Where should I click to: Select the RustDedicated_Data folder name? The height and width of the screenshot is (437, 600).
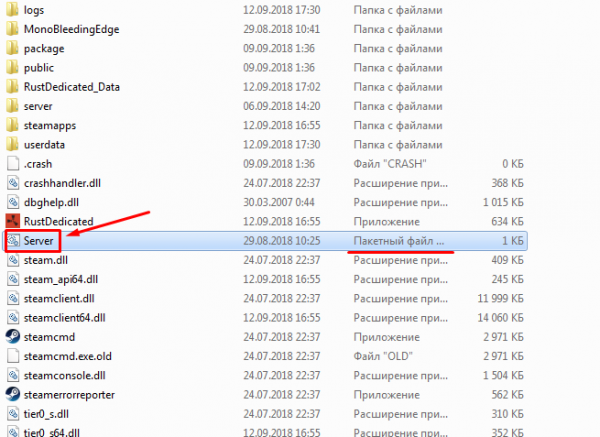[72, 87]
